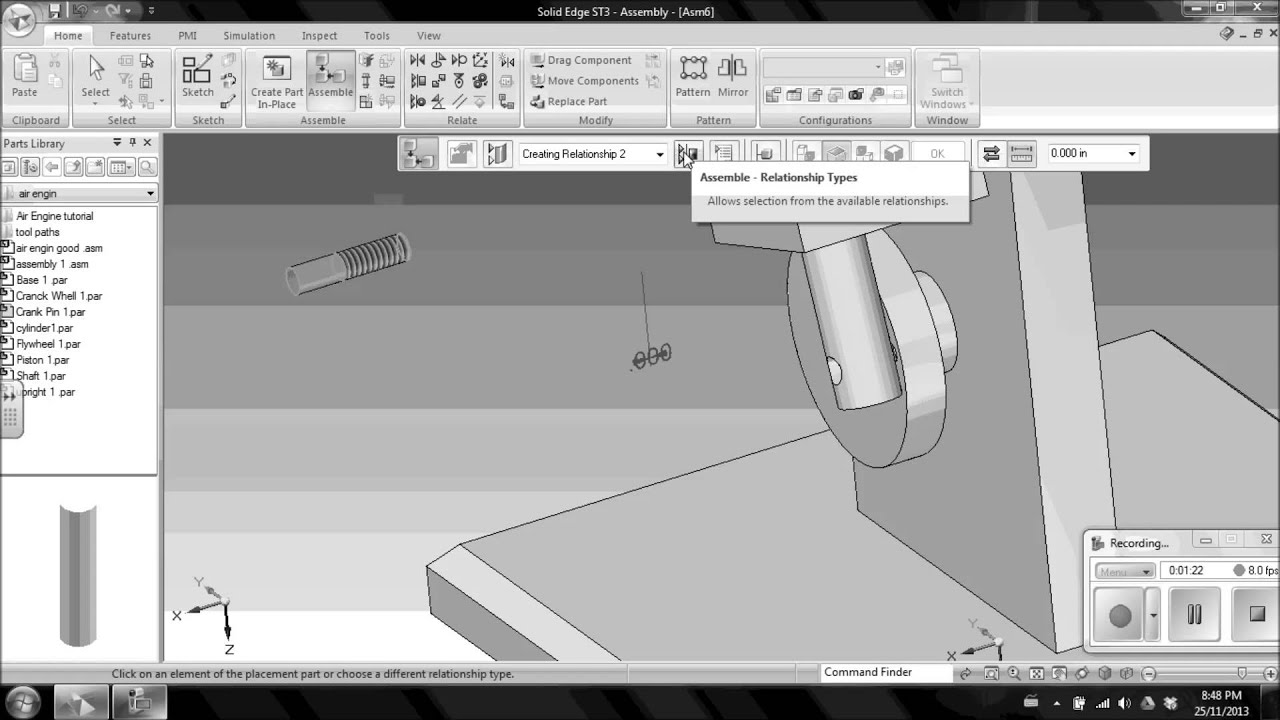The width and height of the screenshot is (1280, 720).
Task: Toggle the offset ruler option on command bar
Action: pyautogui.click(x=1021, y=153)
